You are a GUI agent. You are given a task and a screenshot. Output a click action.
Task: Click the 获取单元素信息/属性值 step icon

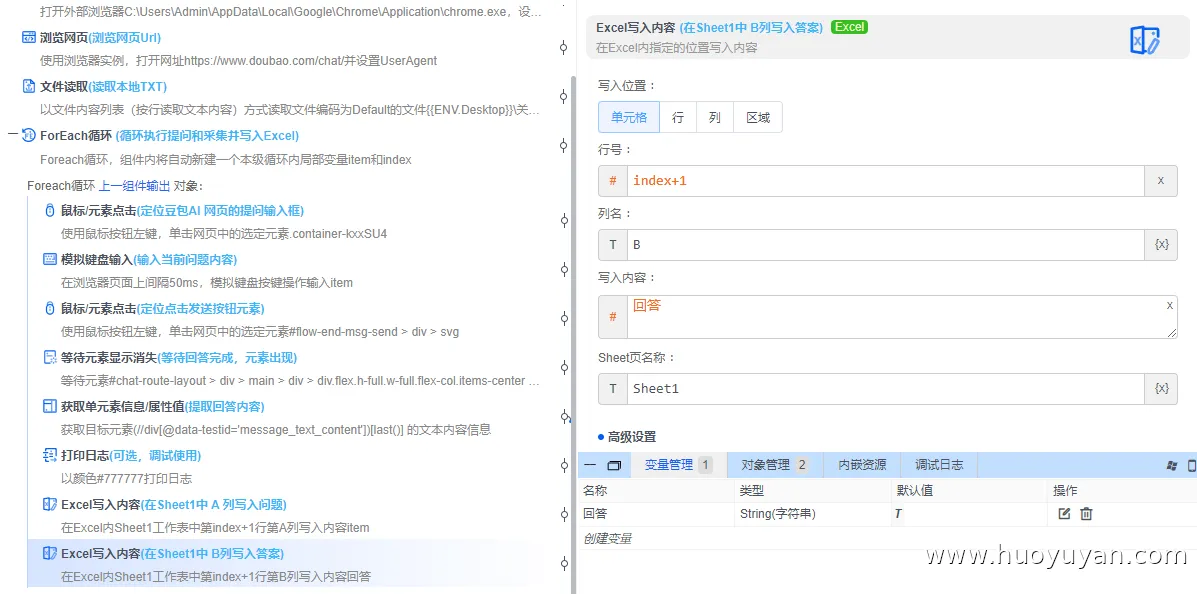[50, 406]
